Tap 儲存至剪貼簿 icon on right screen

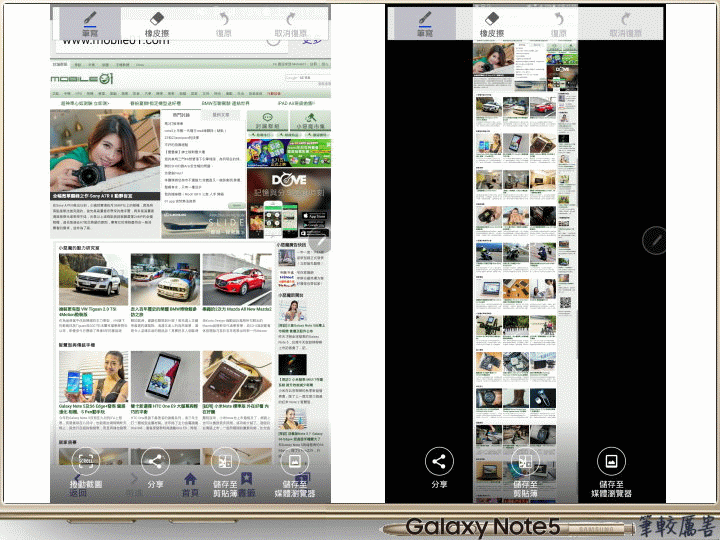click(525, 461)
